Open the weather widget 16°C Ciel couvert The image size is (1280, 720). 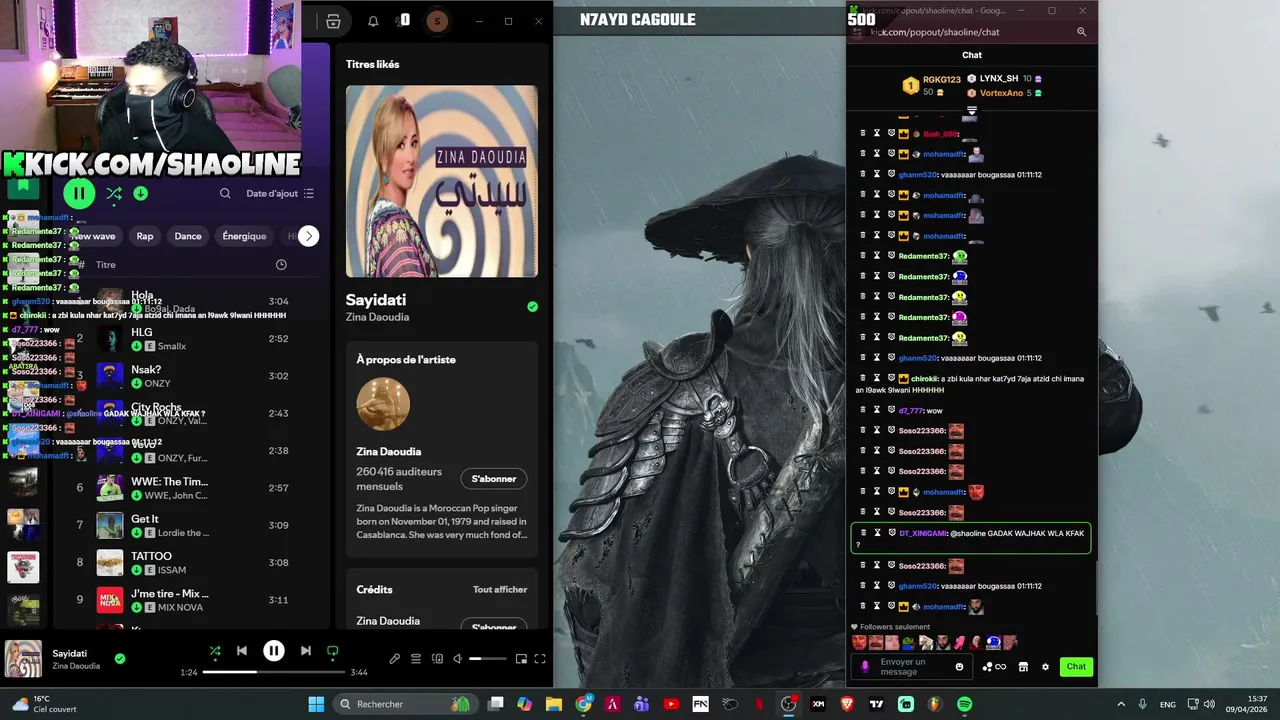[x=43, y=704]
